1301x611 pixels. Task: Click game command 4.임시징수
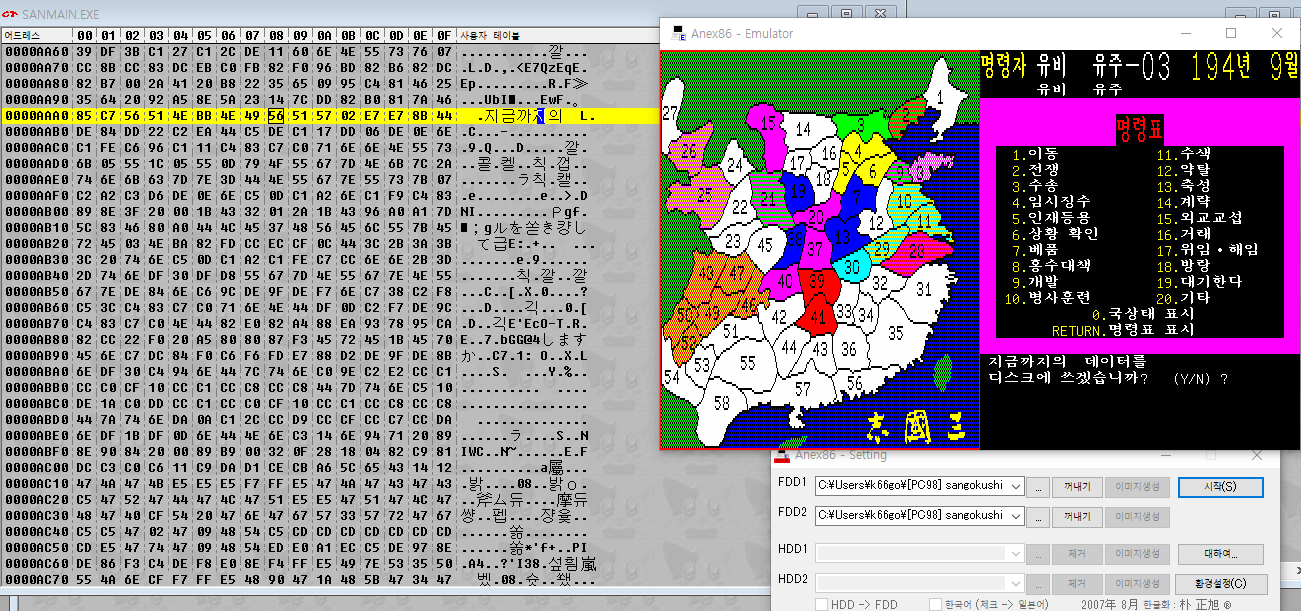[1051, 202]
